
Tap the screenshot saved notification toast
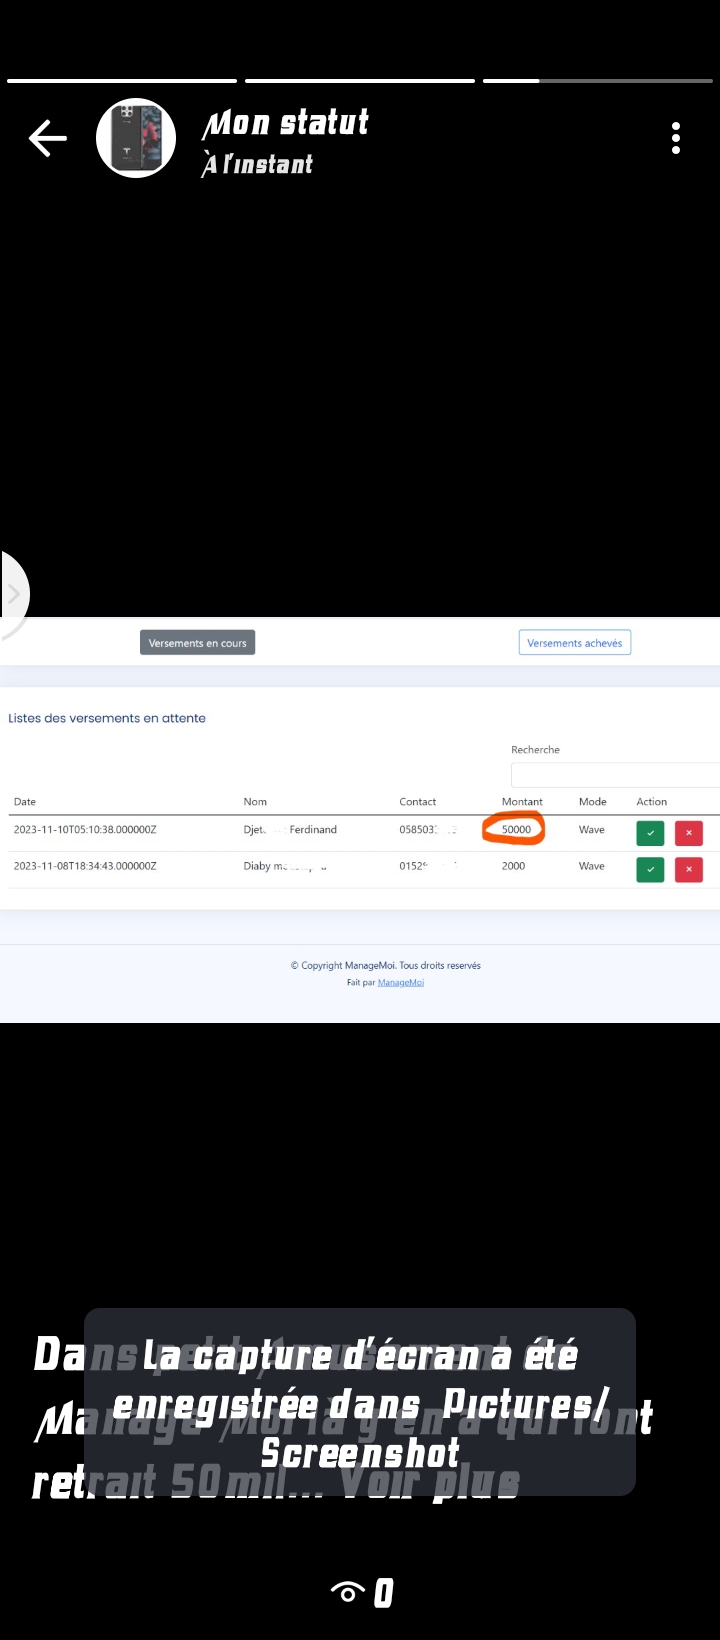point(360,1402)
